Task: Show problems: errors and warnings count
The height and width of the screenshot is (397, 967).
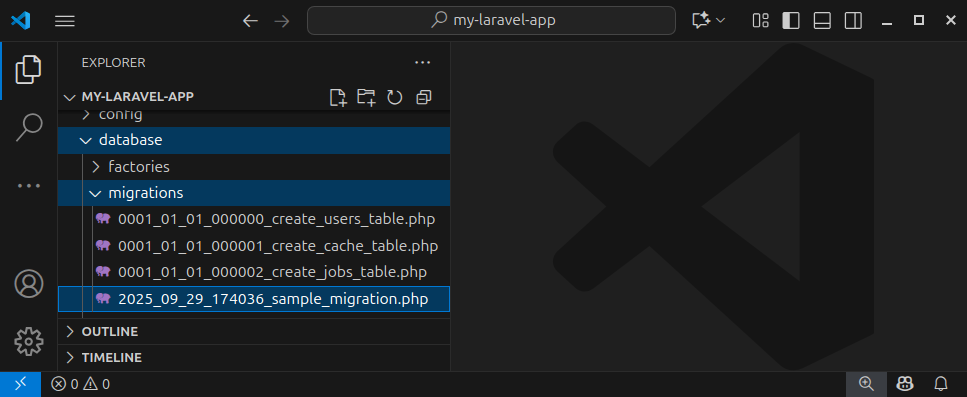Action: [80, 384]
